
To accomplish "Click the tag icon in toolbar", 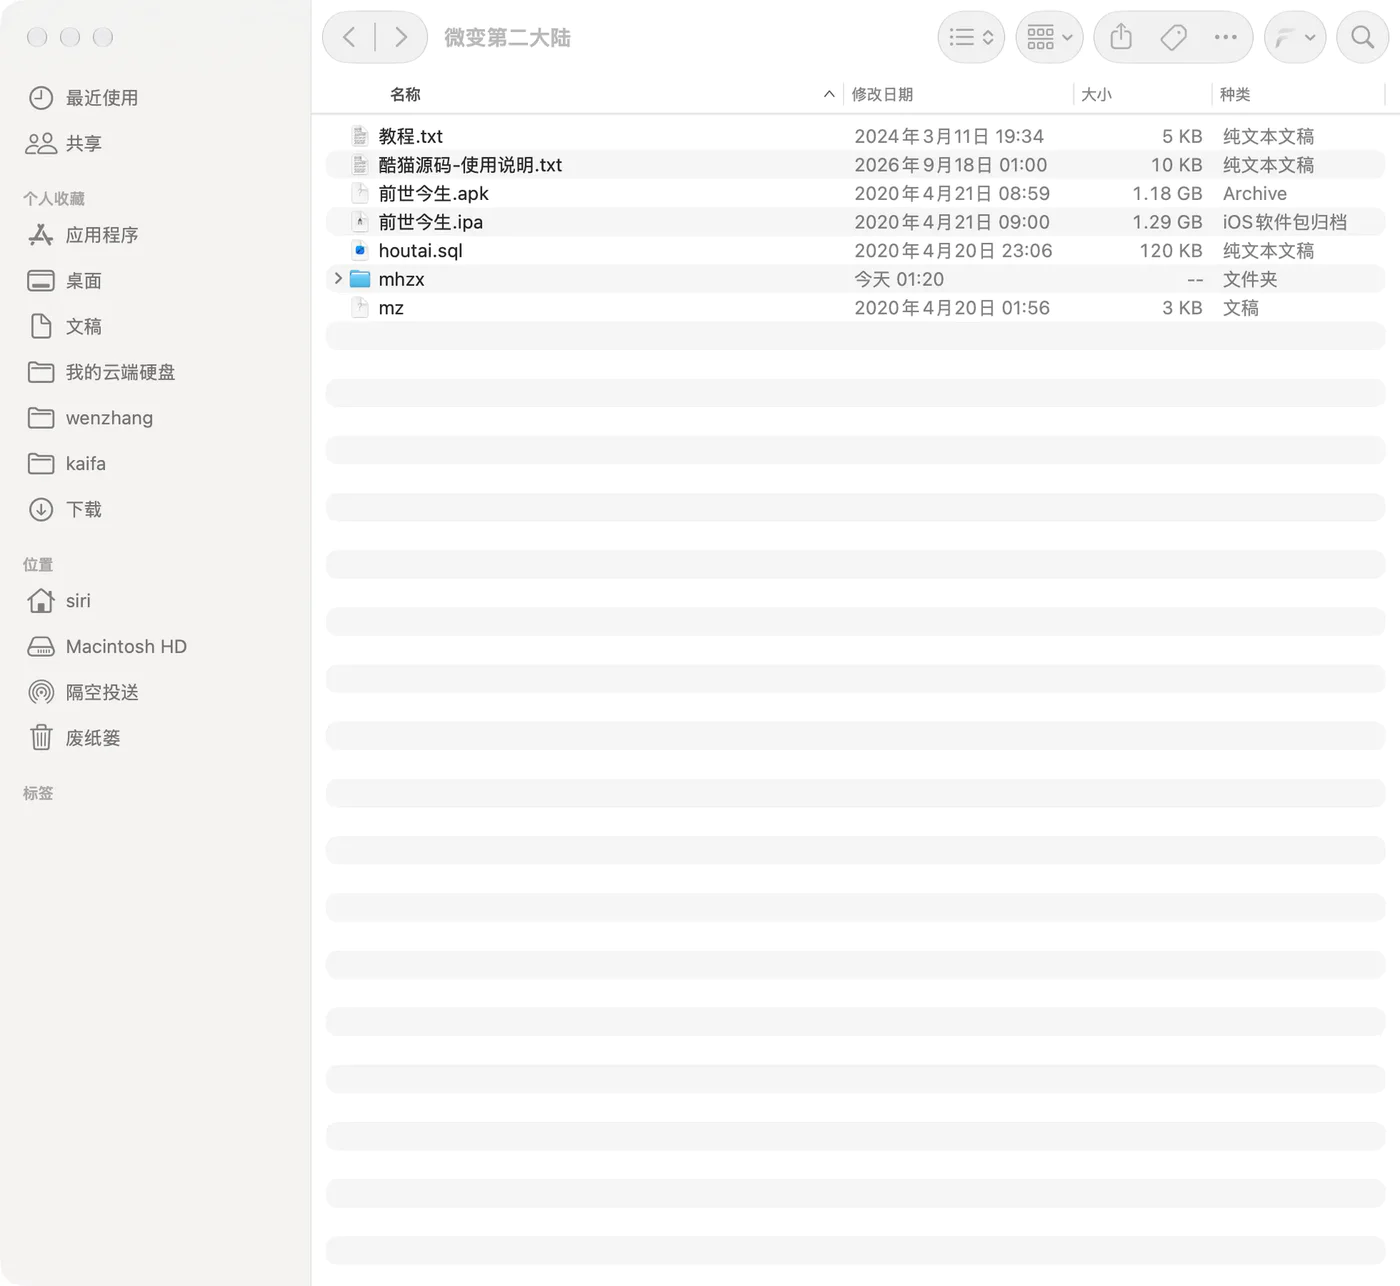I will [1173, 38].
